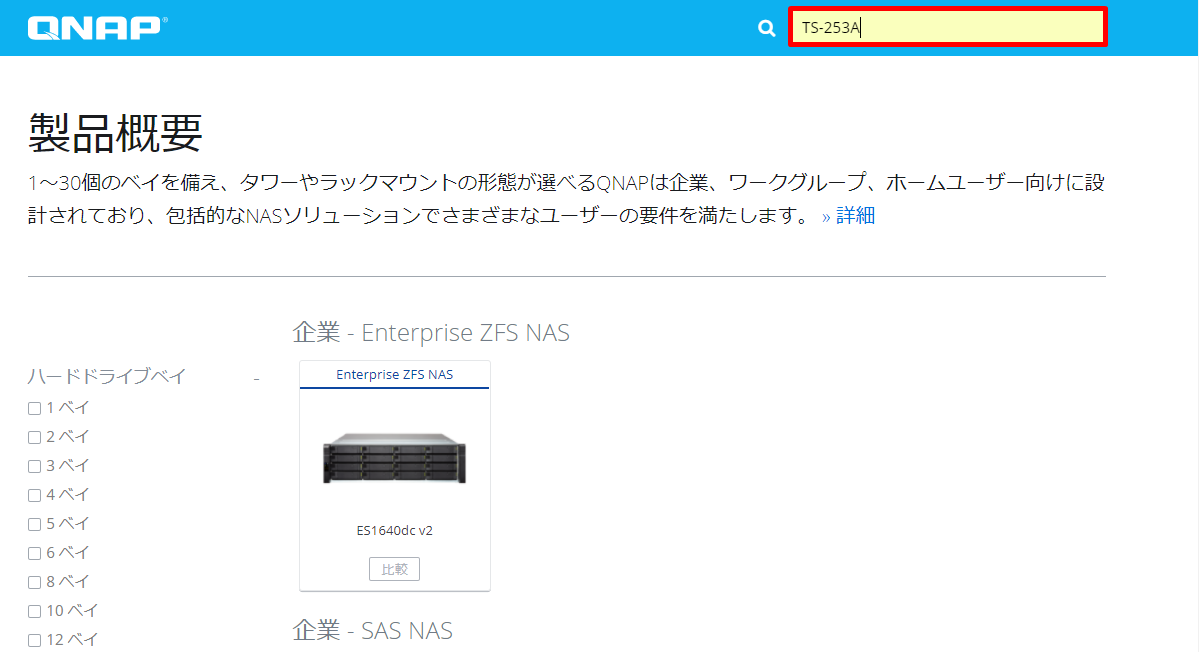Screen dimensions: 1199x652
Task: Check the 8 ベイ checkbox
Action: (34, 583)
